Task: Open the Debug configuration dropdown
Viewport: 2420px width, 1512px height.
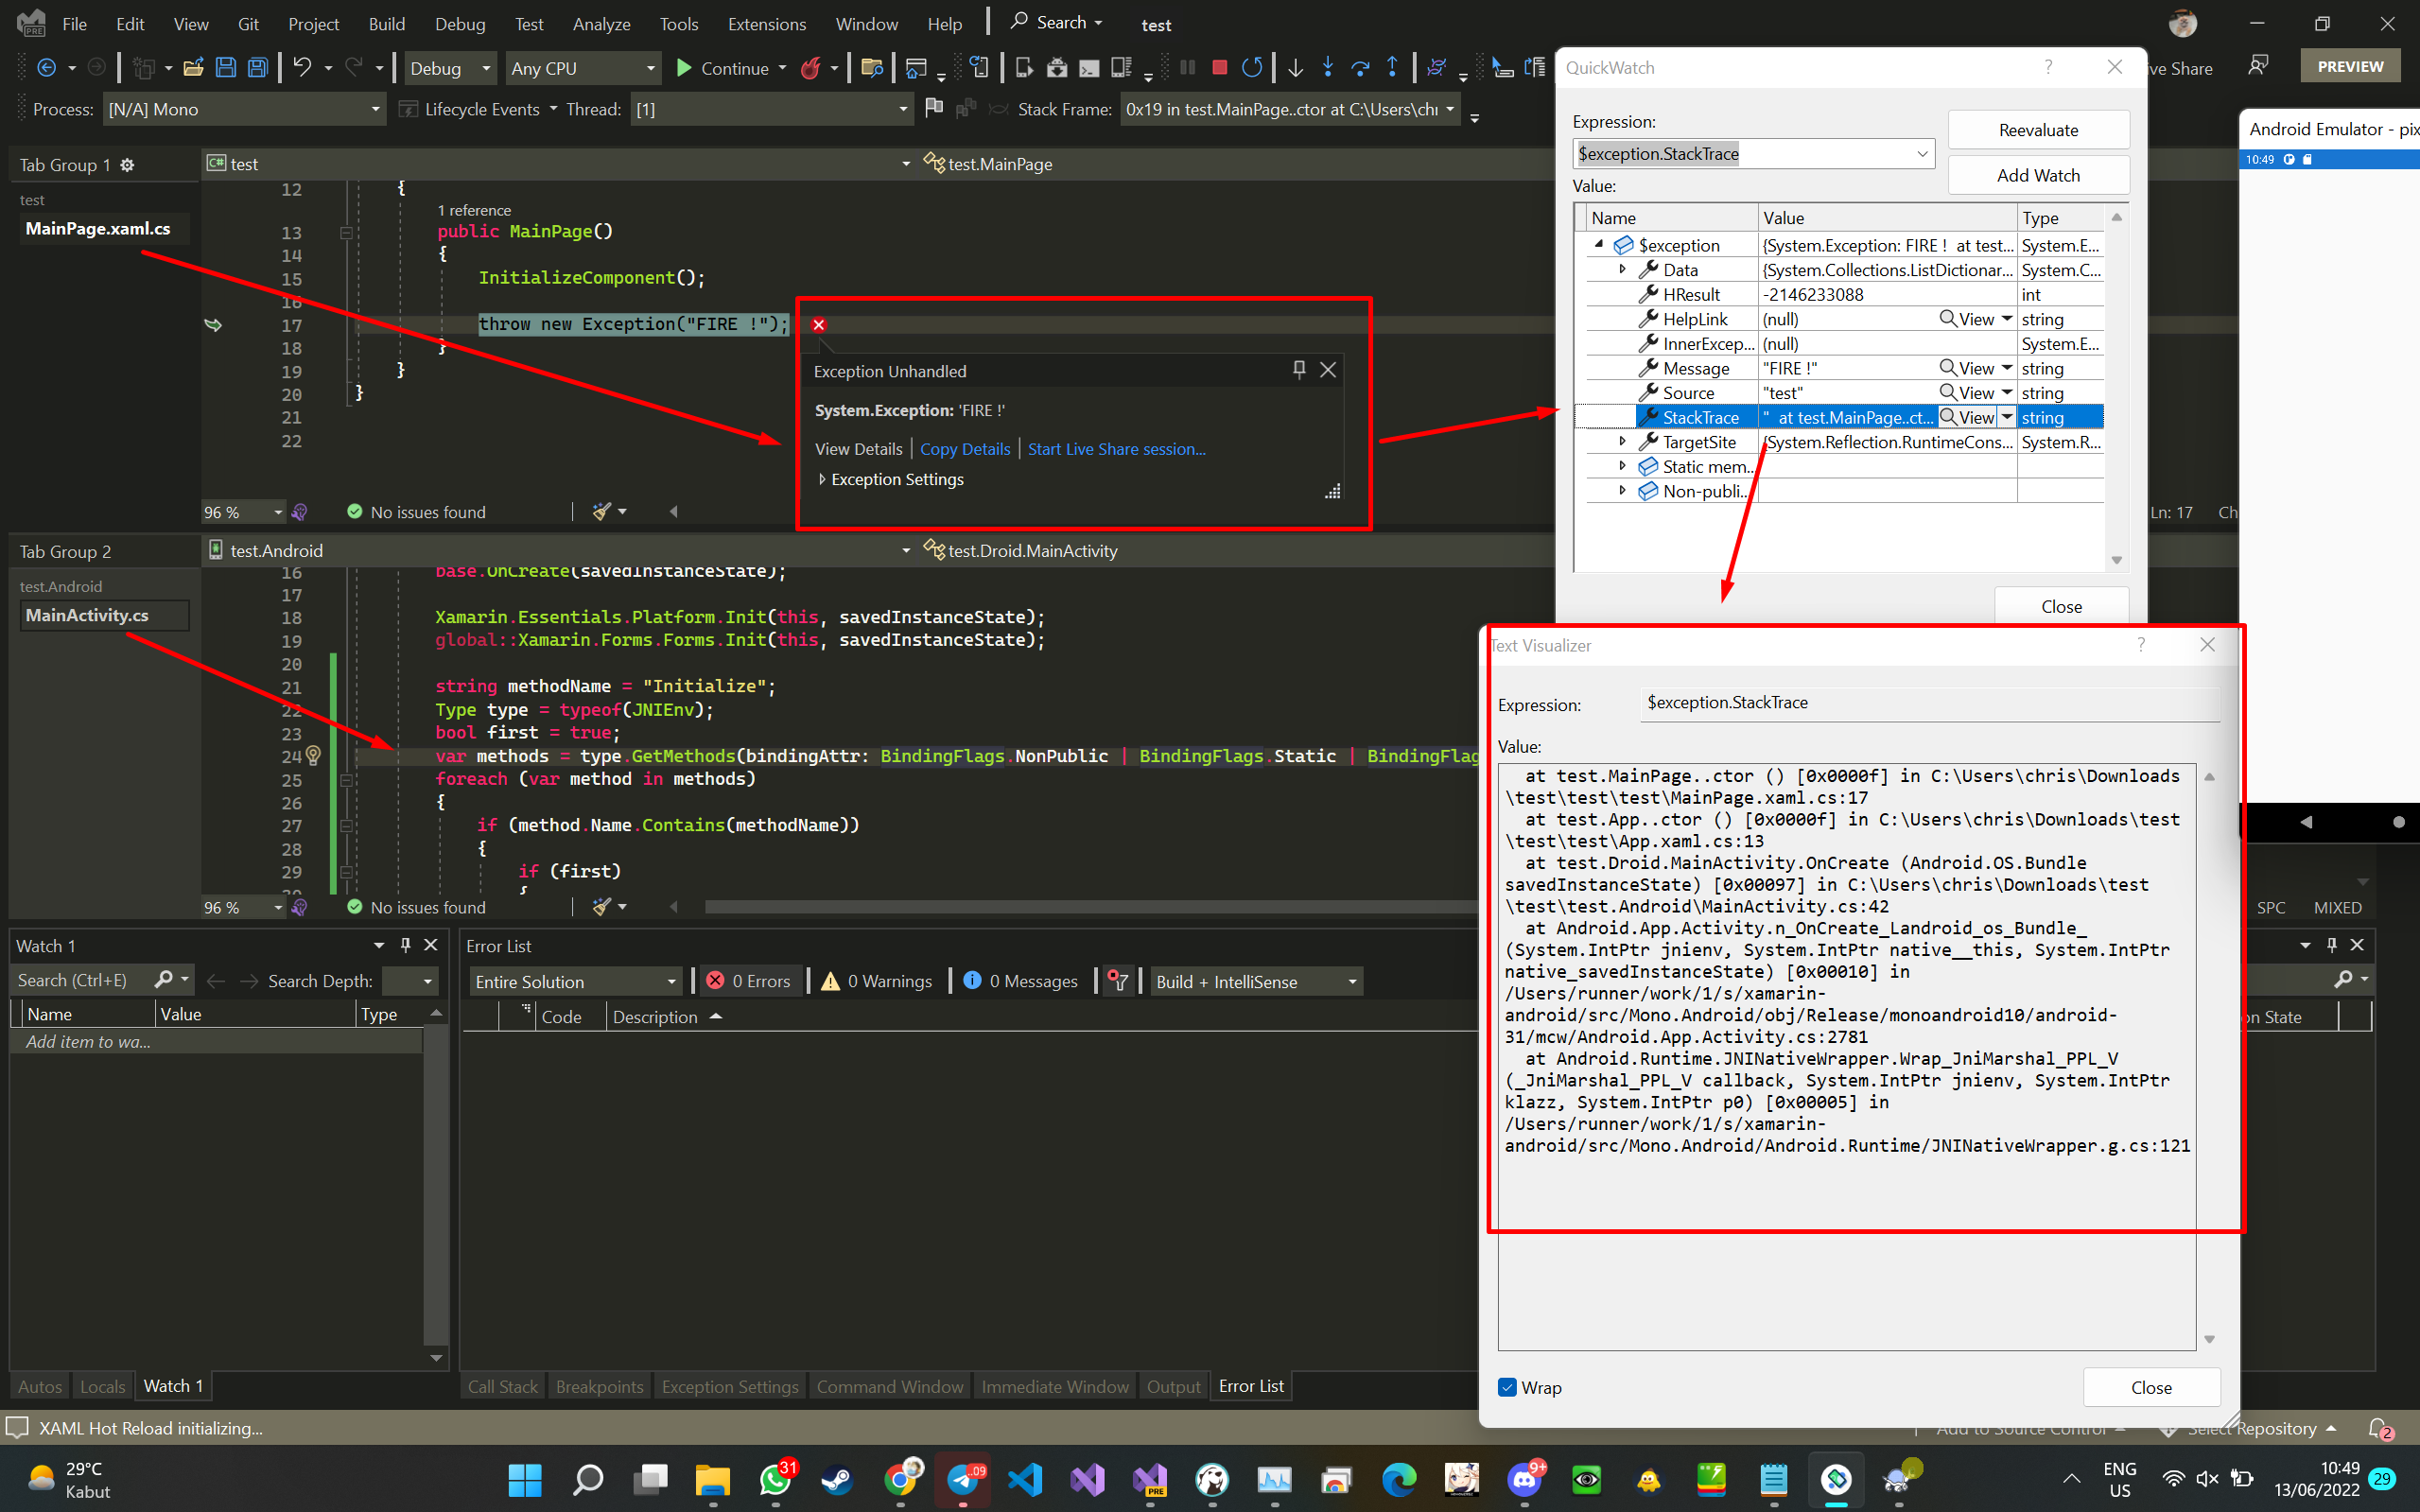Action: click(x=451, y=68)
